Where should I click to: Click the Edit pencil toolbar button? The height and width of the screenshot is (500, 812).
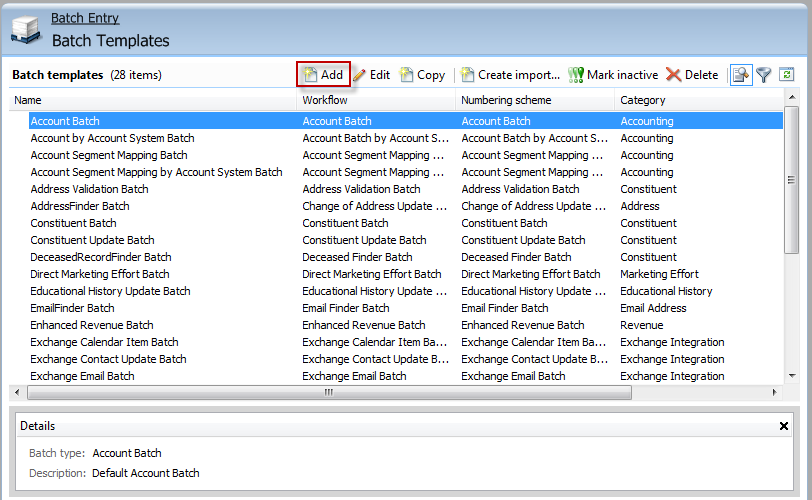point(371,75)
